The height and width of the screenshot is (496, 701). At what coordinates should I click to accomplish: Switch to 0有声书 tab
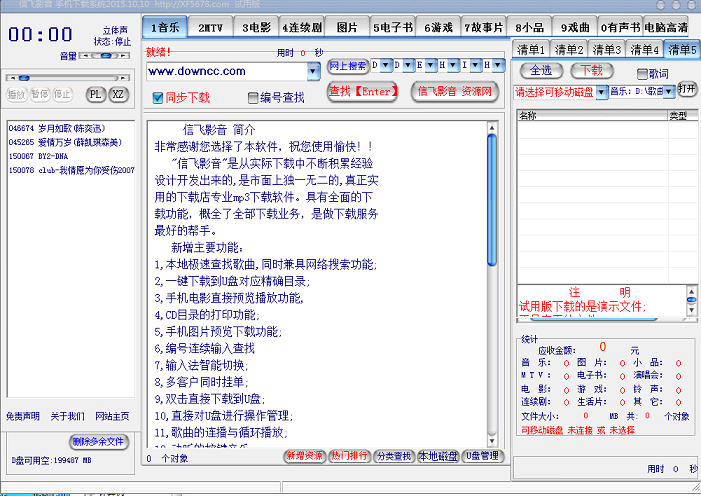click(x=621, y=28)
